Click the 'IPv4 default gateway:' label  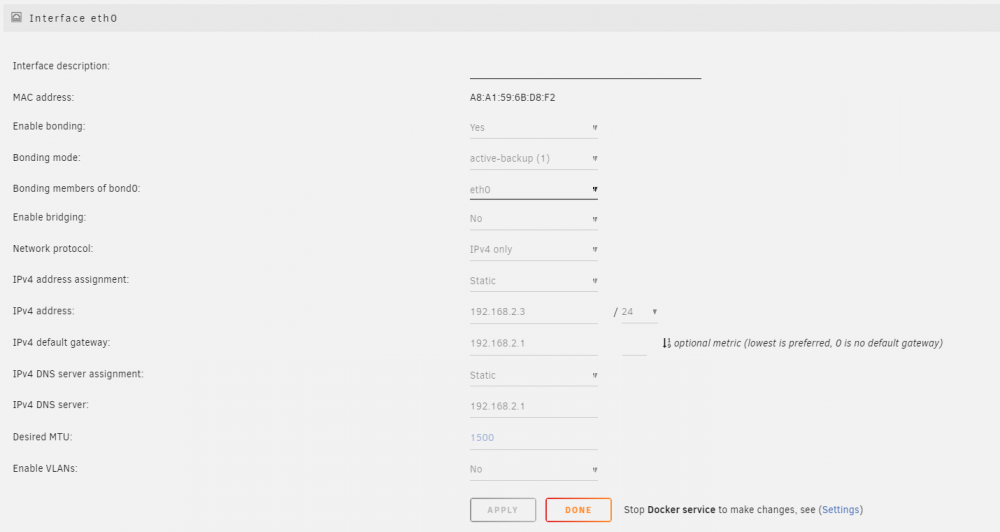coord(61,343)
